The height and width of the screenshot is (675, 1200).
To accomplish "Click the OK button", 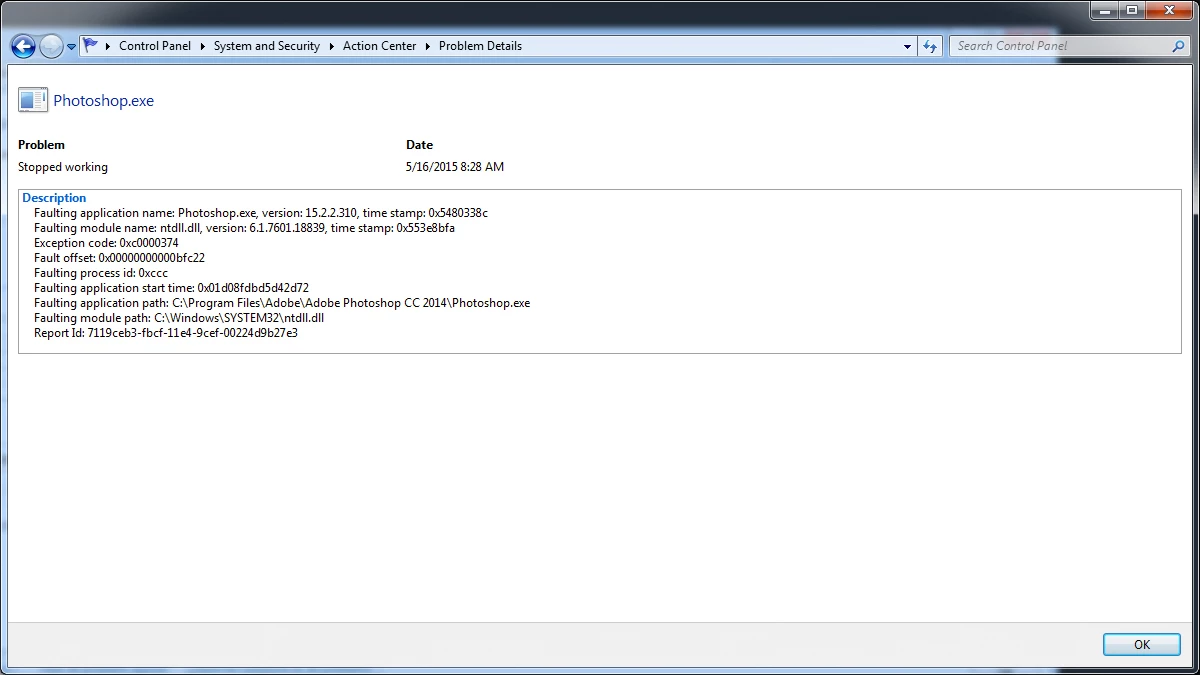I will coord(1142,645).
